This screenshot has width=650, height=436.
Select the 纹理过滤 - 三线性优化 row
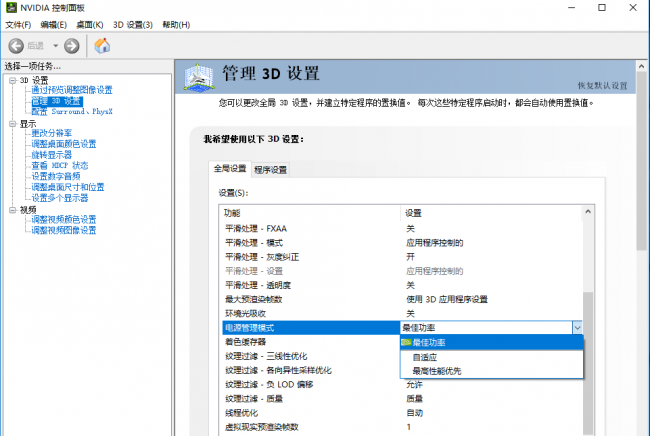311,356
